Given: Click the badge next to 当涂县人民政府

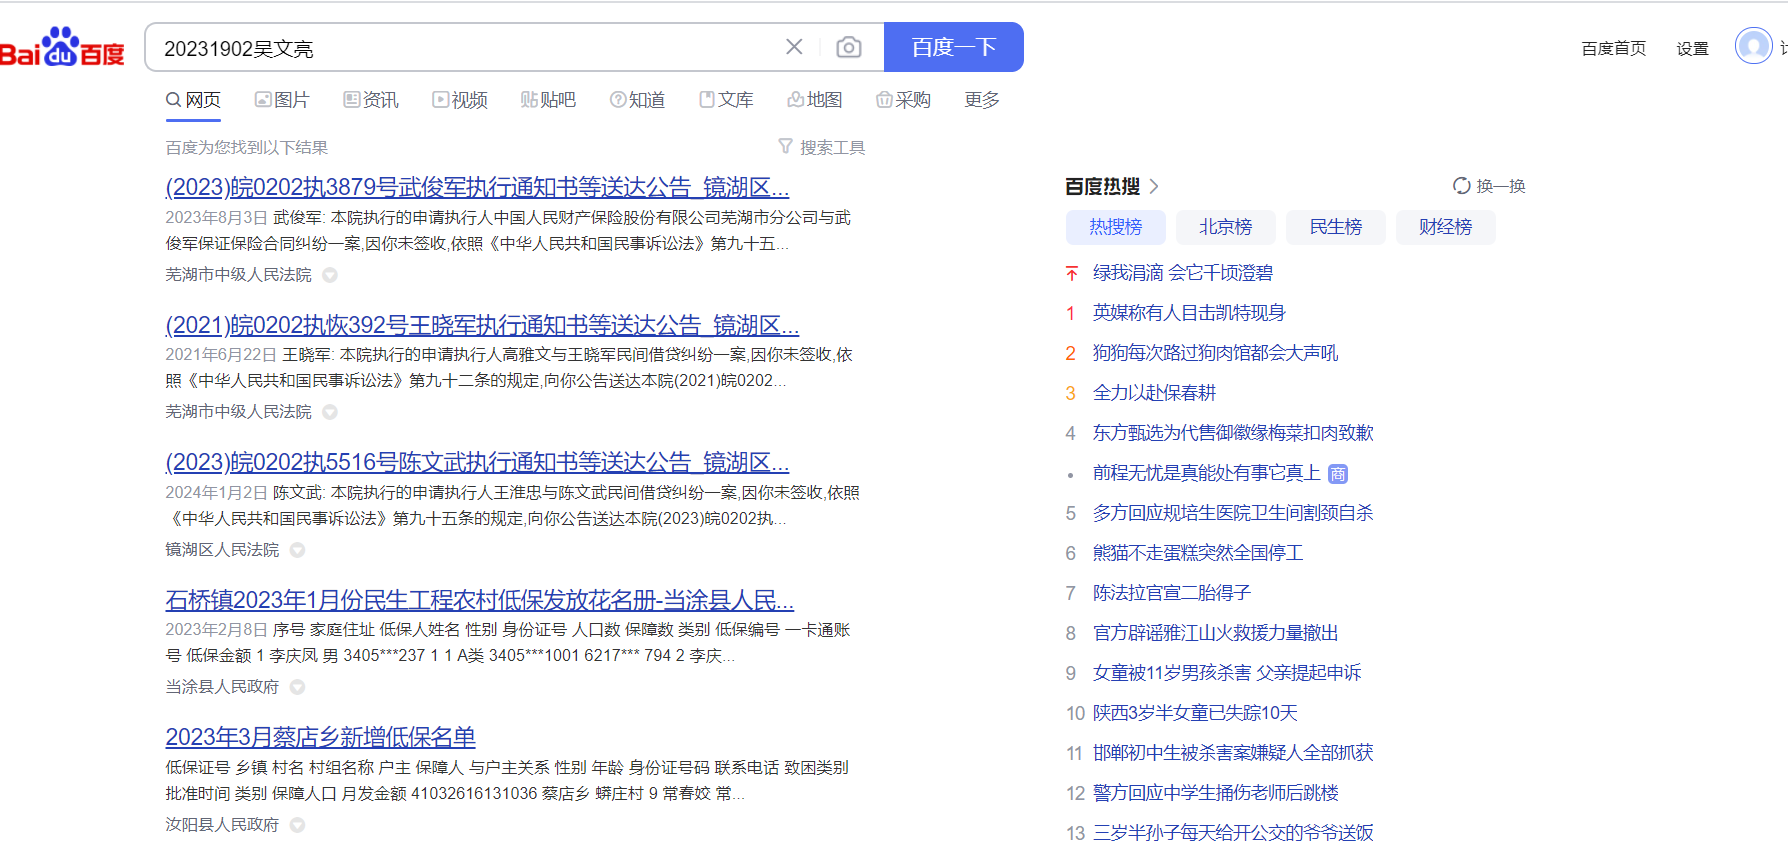Looking at the screenshot, I should [298, 687].
